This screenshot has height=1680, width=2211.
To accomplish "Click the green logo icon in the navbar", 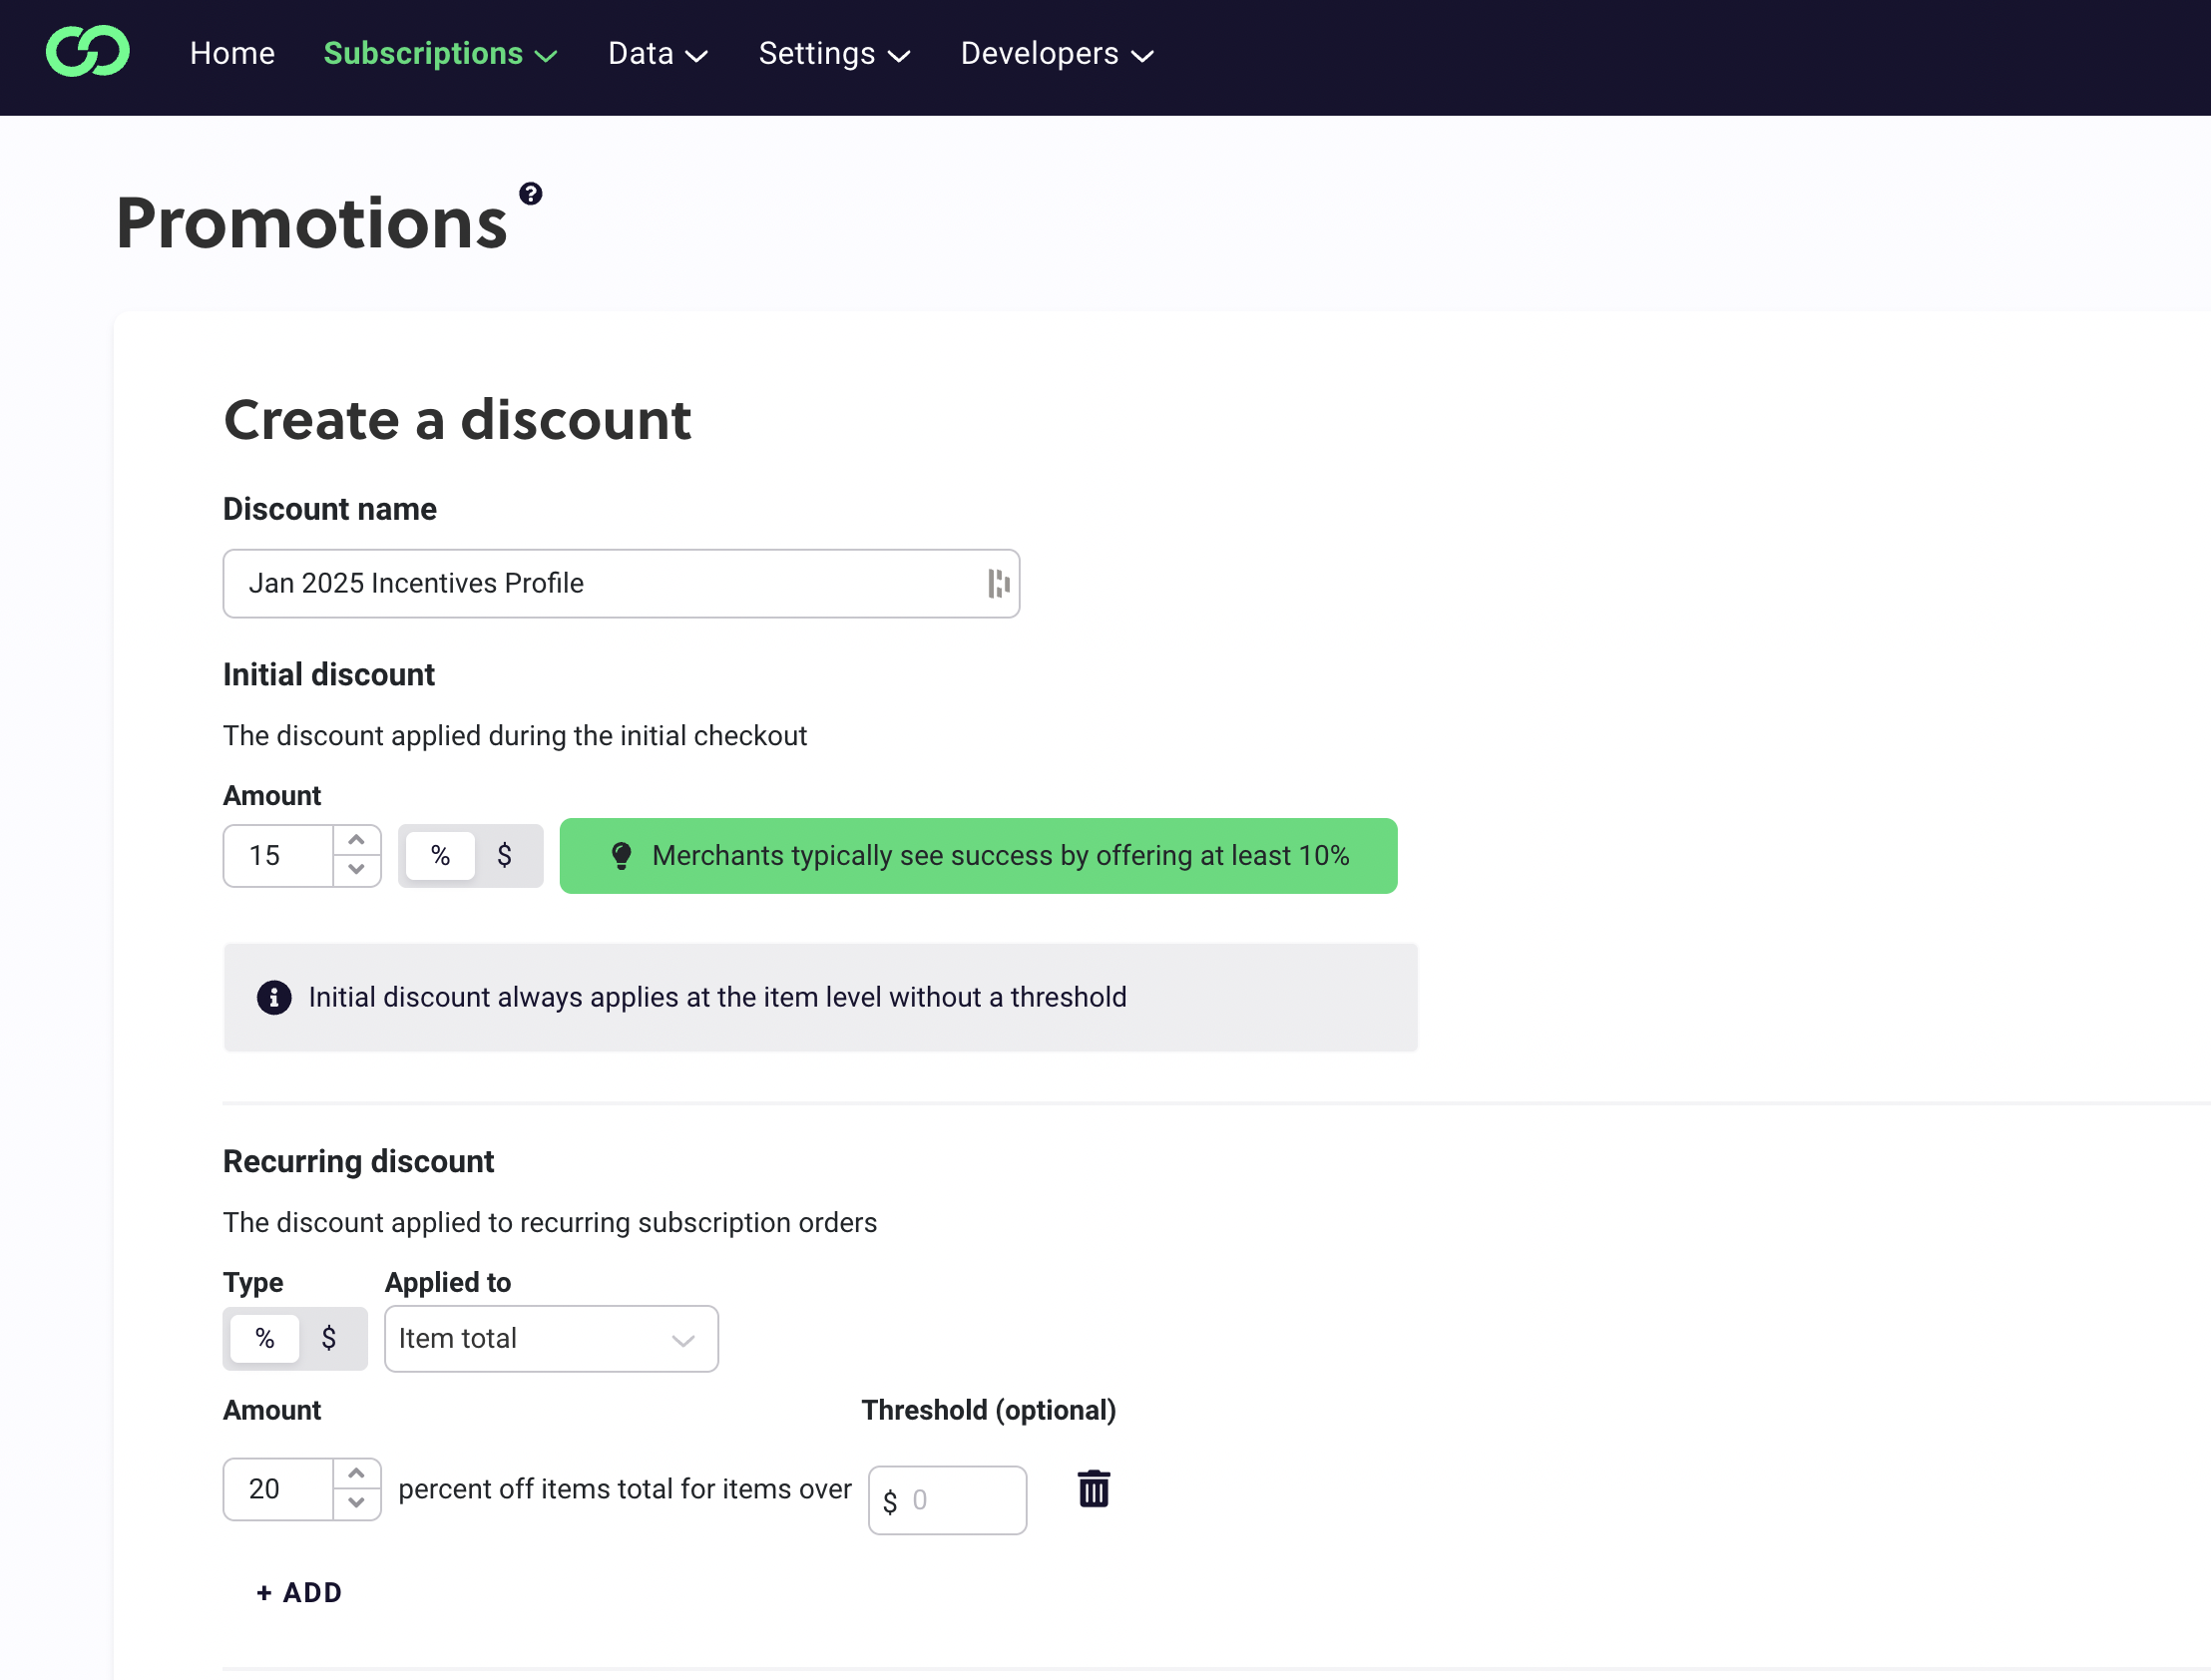I will [88, 52].
